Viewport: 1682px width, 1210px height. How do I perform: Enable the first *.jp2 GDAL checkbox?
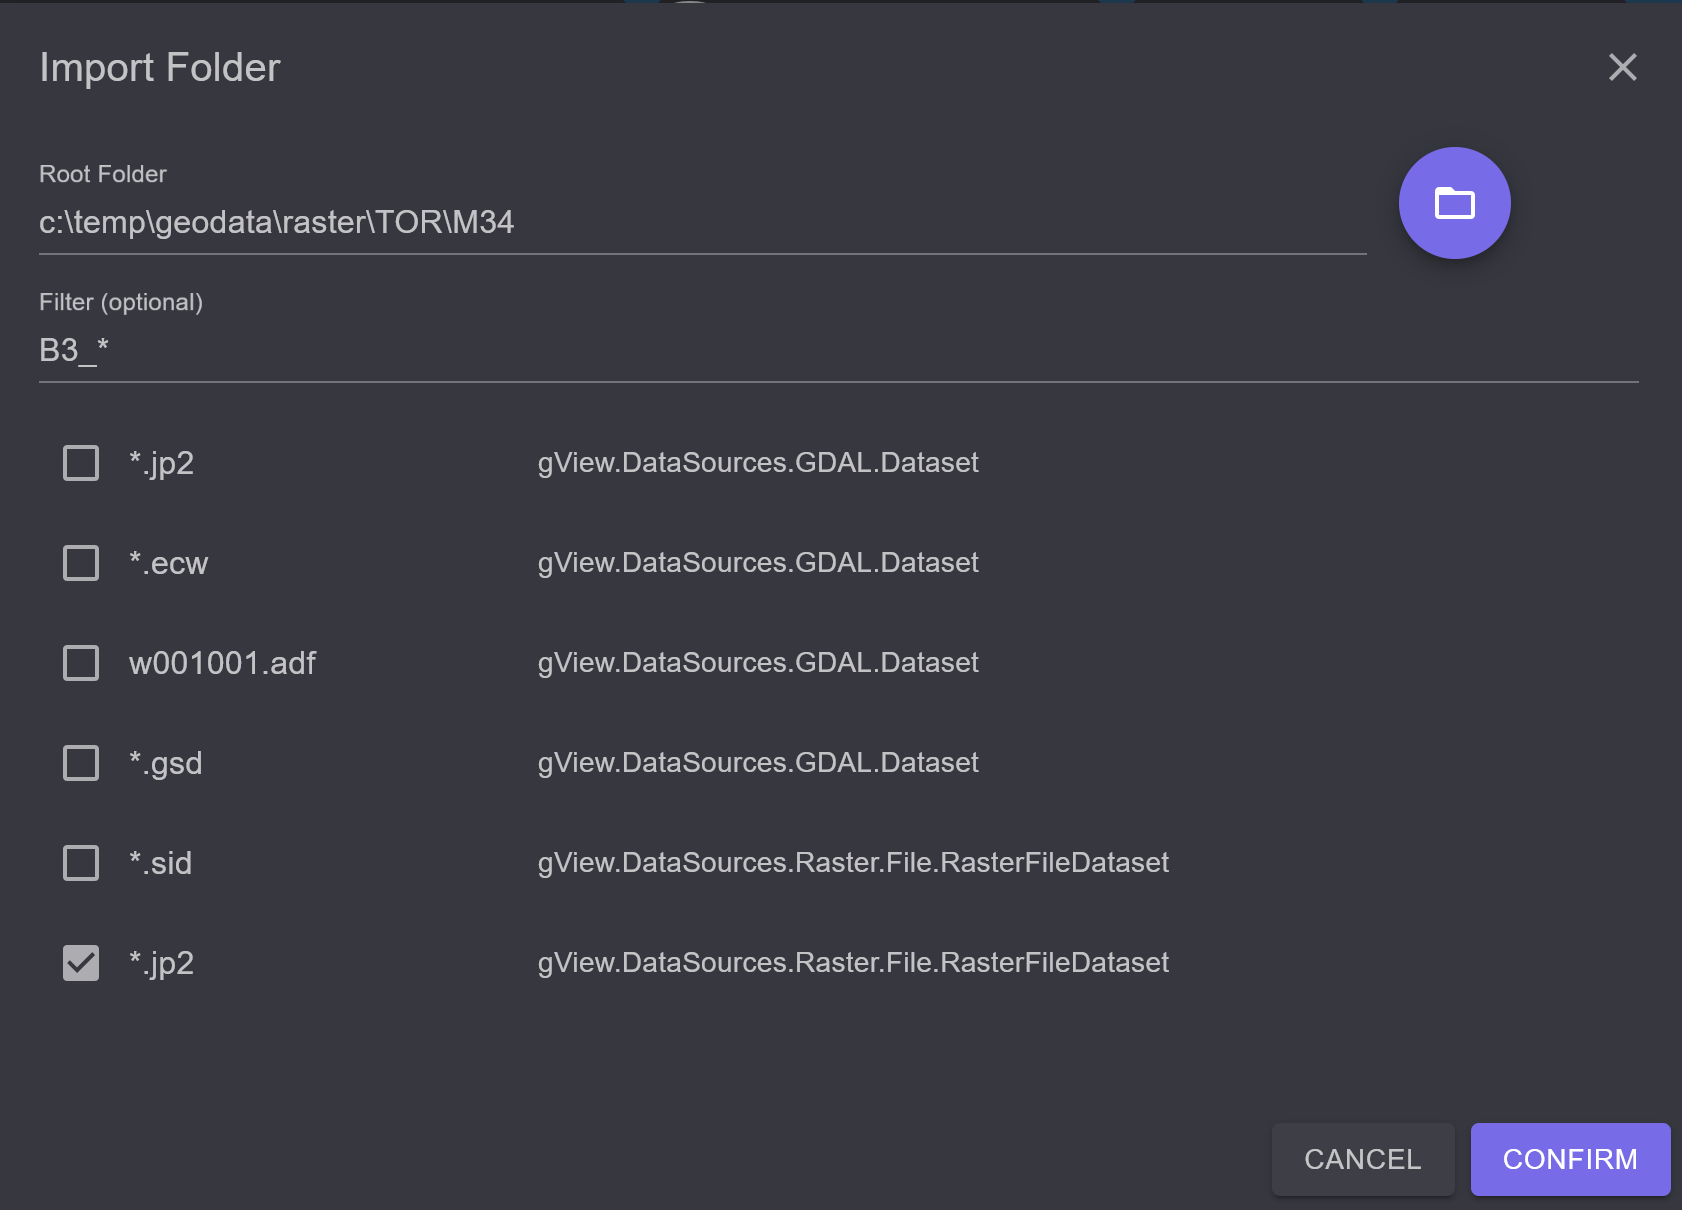coord(81,463)
